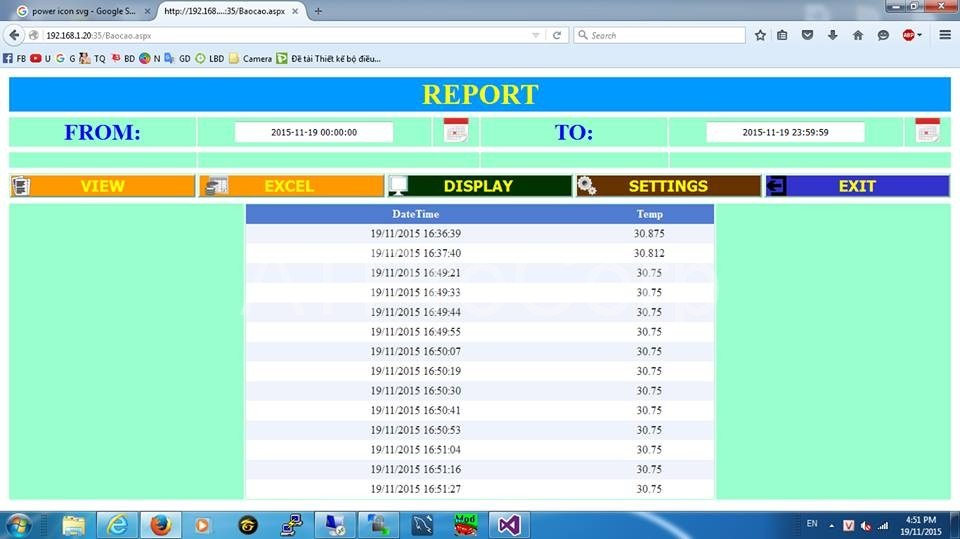Open the Firefox hamburger menu

(945, 35)
